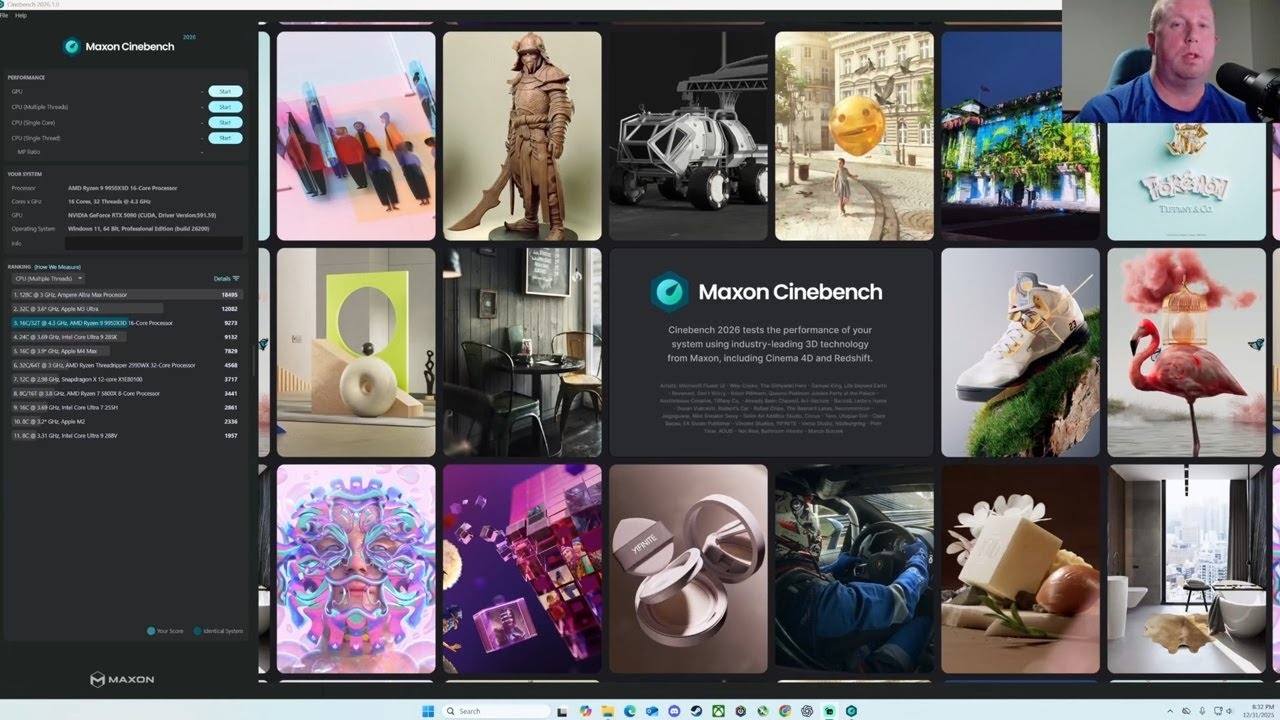The image size is (1280, 720).
Task: Click the Maxon Cinebench info card
Action: (771, 352)
